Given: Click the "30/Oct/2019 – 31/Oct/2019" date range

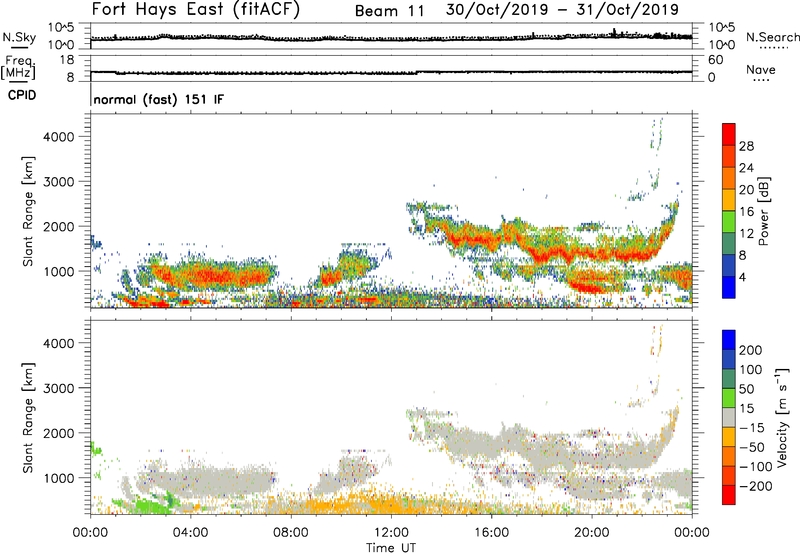Looking at the screenshot, I should click(x=562, y=10).
